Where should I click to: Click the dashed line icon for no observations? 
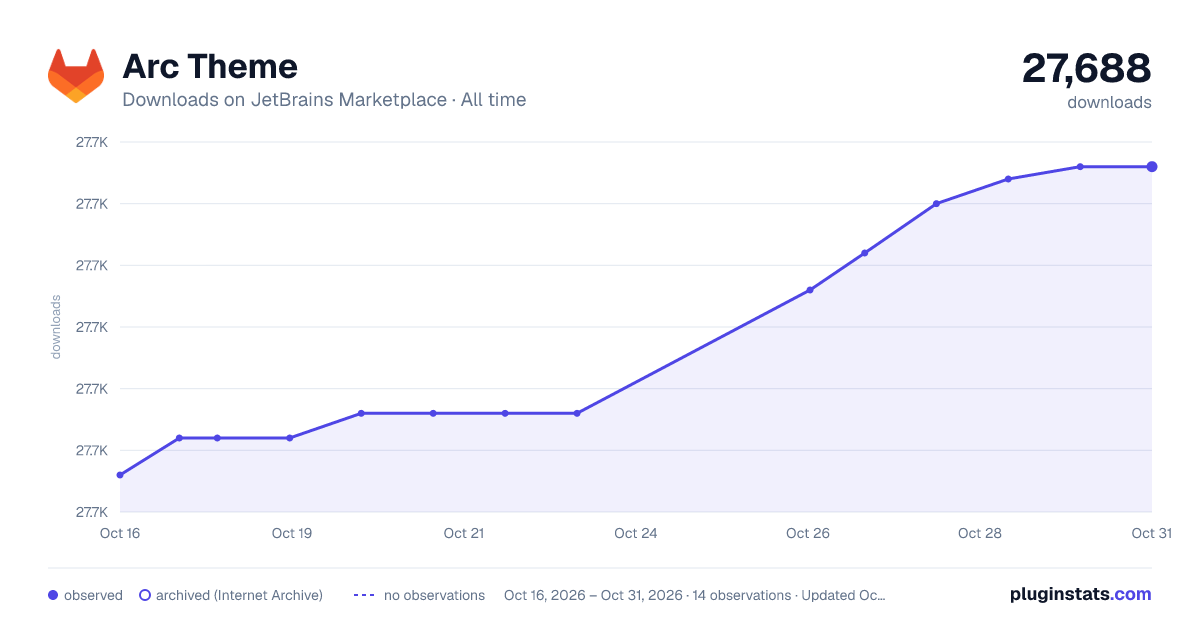click(x=364, y=595)
